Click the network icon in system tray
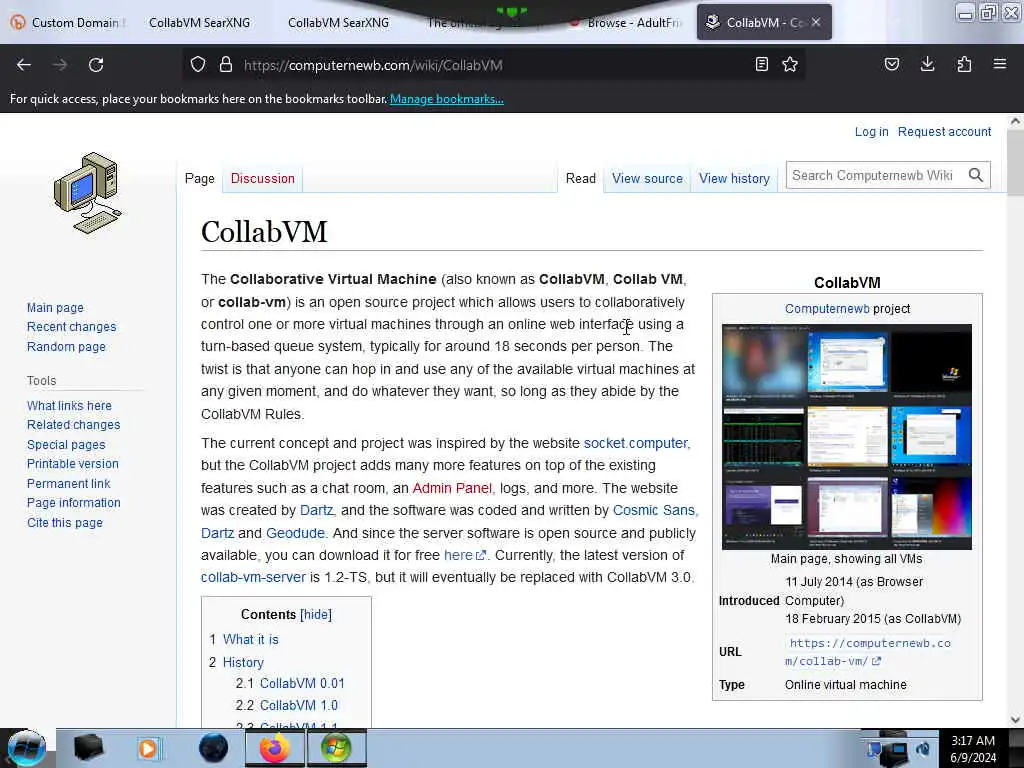Viewport: 1024px width, 768px height. [895, 752]
